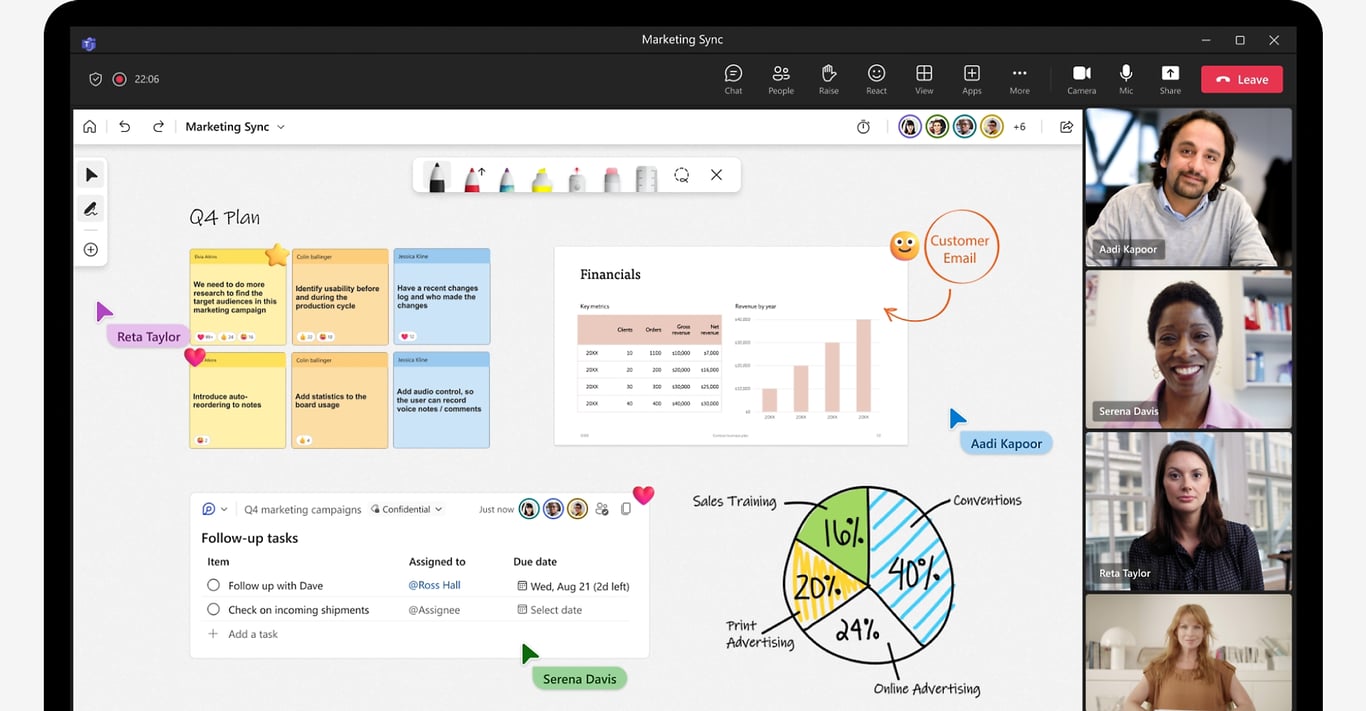The height and width of the screenshot is (711, 1366).
Task: Choose the Select pointer tool
Action: click(x=91, y=175)
